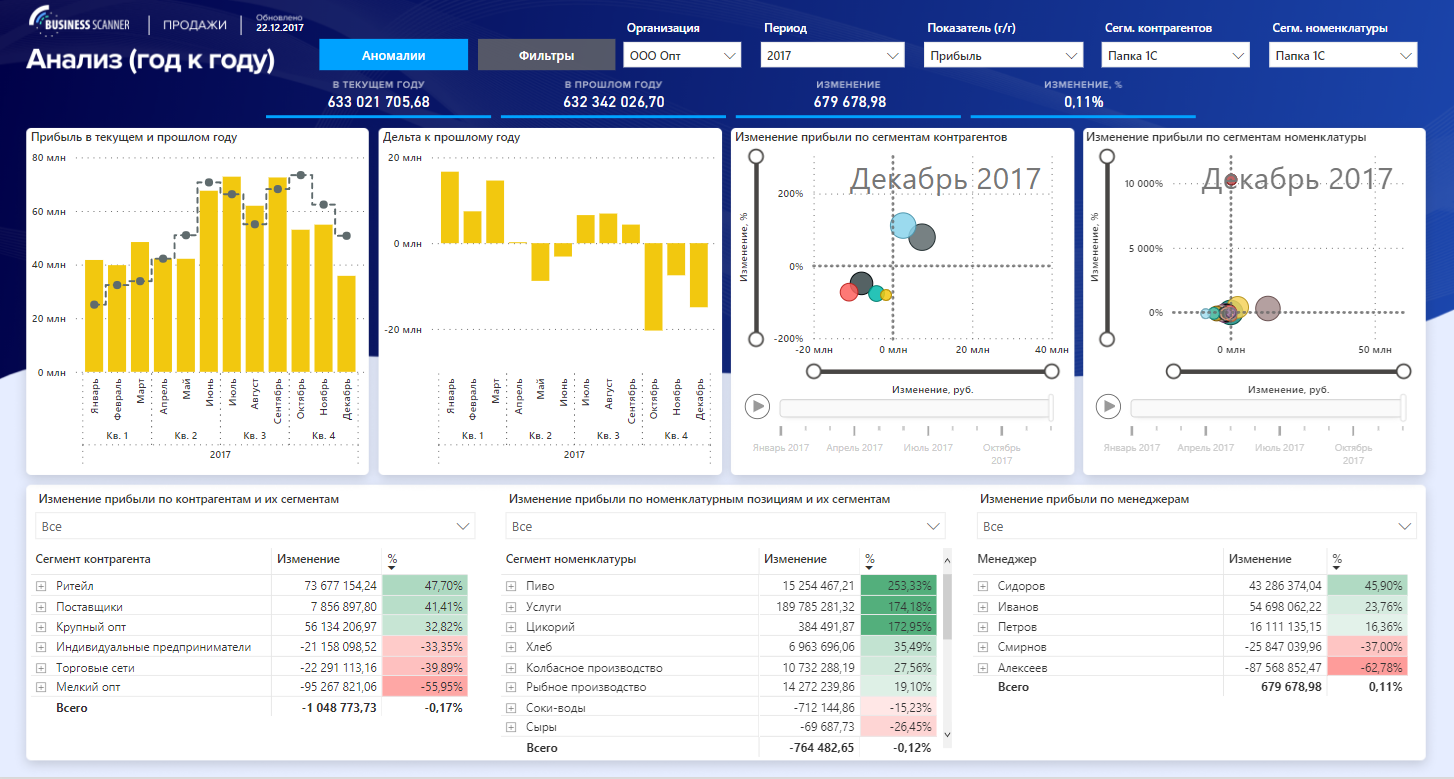The height and width of the screenshot is (779, 1454).
Task: Open the Все dropdown above nomenclature table
Action: [x=725, y=526]
